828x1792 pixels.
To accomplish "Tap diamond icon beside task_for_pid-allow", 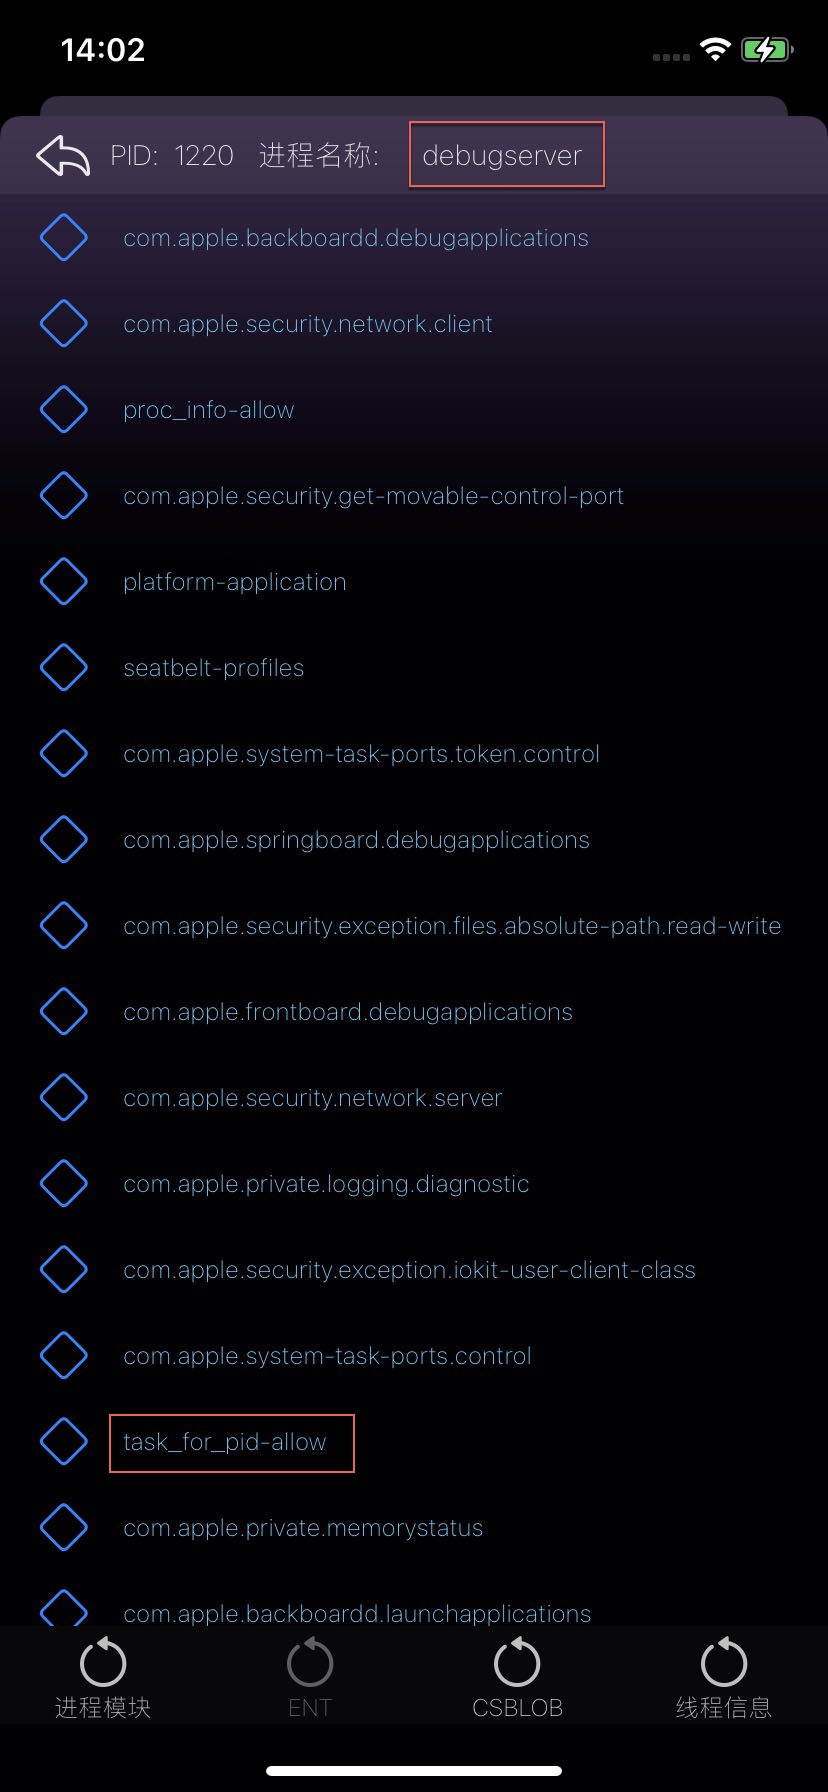I will click(x=64, y=1442).
